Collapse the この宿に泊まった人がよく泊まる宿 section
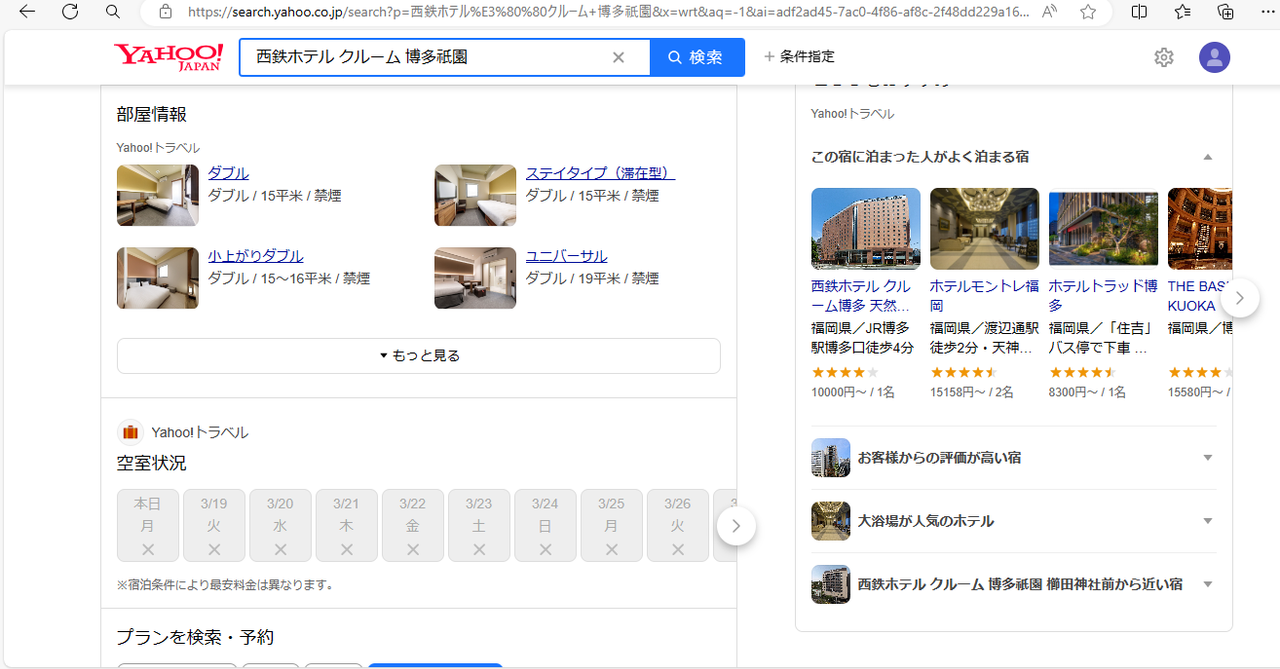This screenshot has height=669, width=1280. (x=1207, y=156)
